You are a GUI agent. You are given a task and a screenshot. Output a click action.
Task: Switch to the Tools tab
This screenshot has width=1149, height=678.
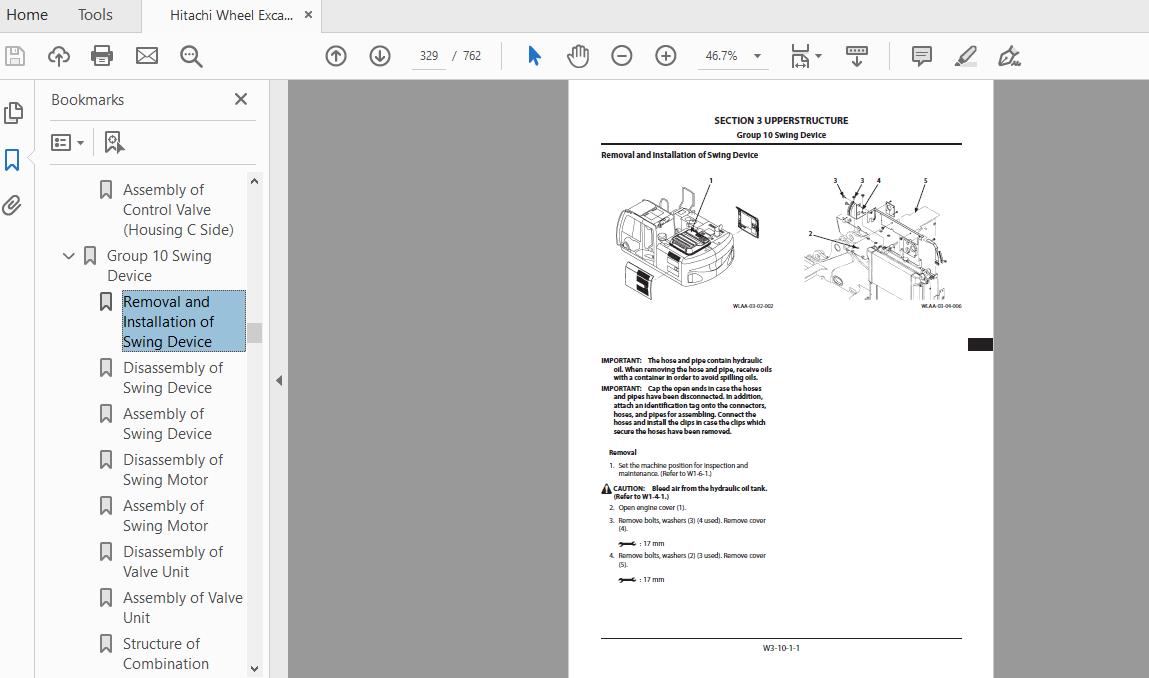point(94,15)
